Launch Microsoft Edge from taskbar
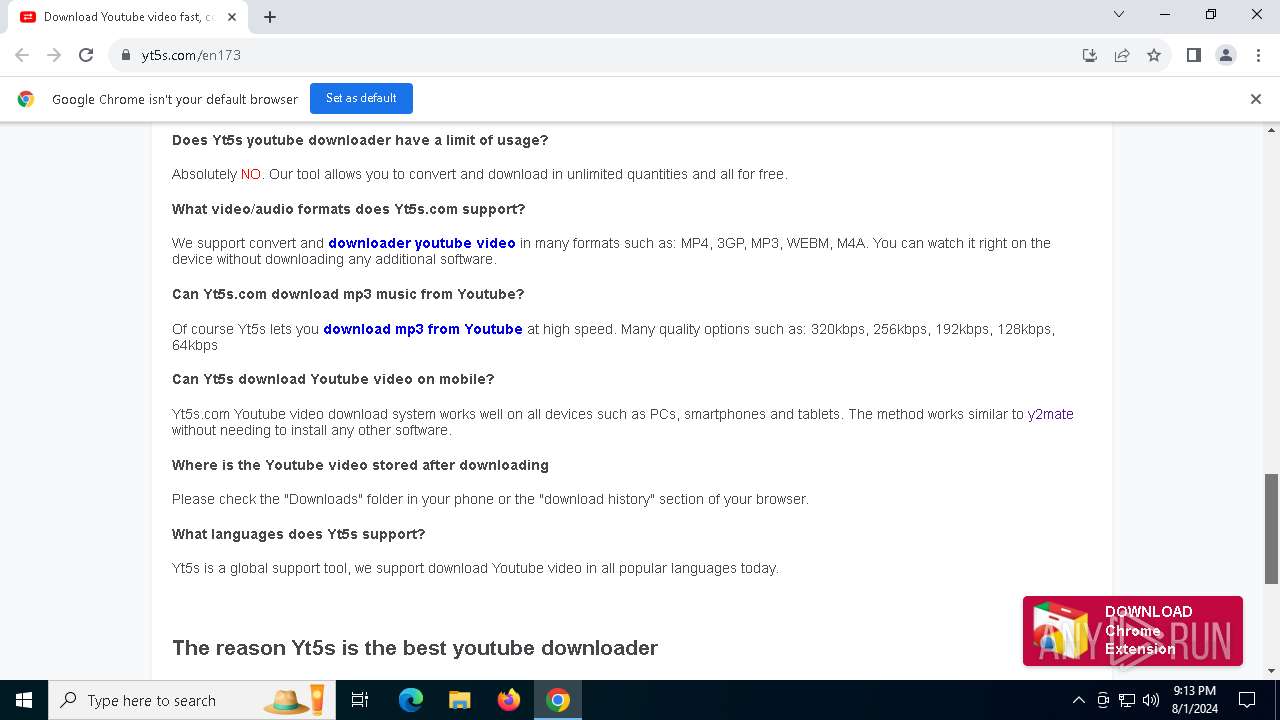Image resolution: width=1280 pixels, height=720 pixels. point(411,700)
